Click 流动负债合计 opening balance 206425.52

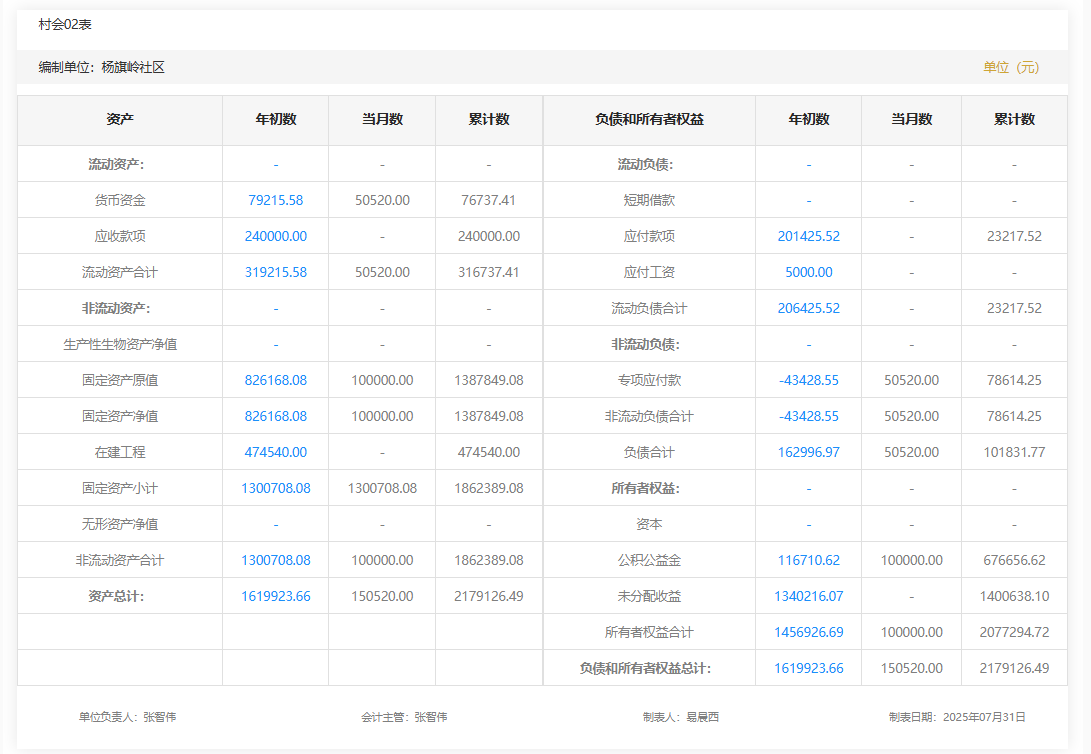click(808, 308)
